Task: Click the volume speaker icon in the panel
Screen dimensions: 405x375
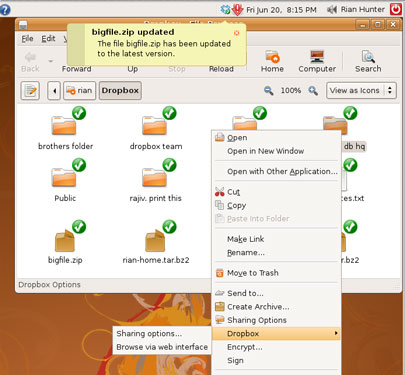Action: [332, 9]
